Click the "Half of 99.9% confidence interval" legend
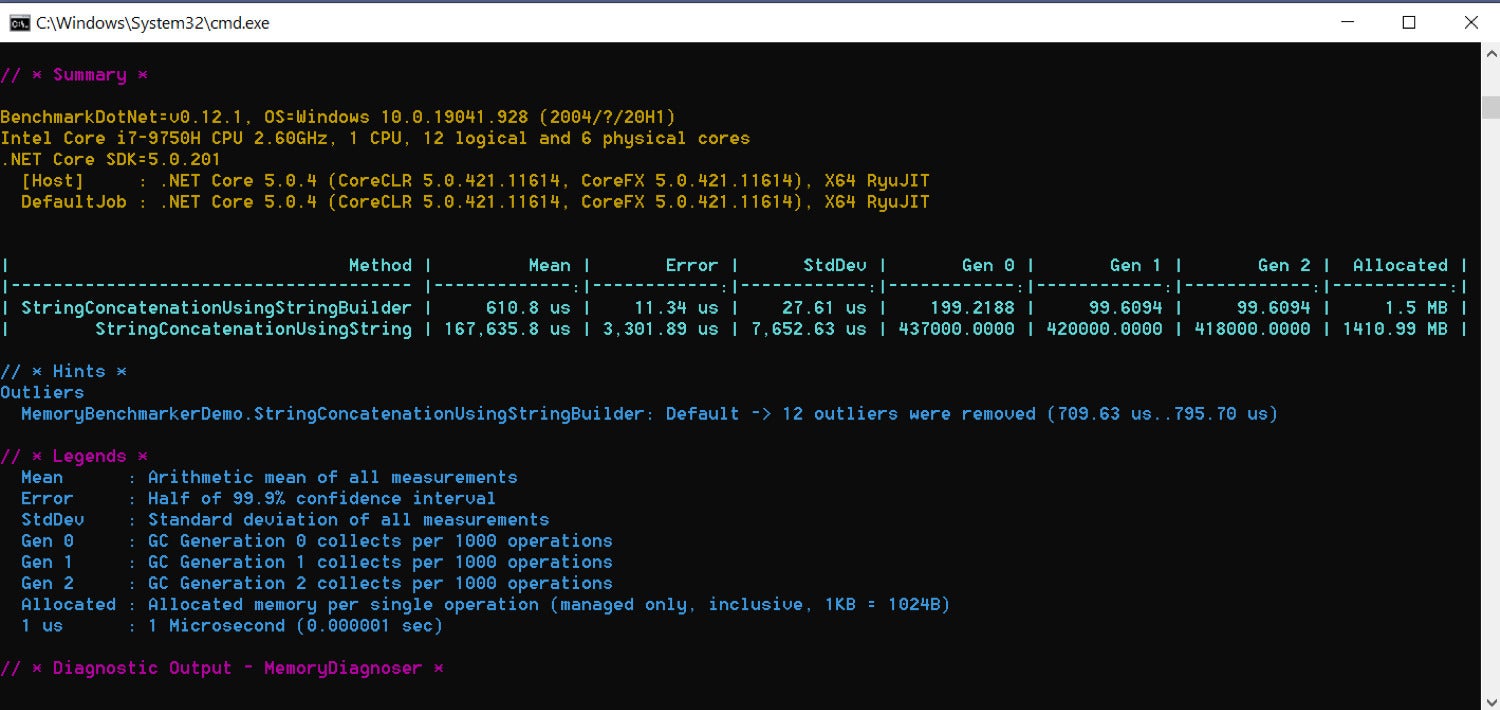 pyautogui.click(x=322, y=498)
